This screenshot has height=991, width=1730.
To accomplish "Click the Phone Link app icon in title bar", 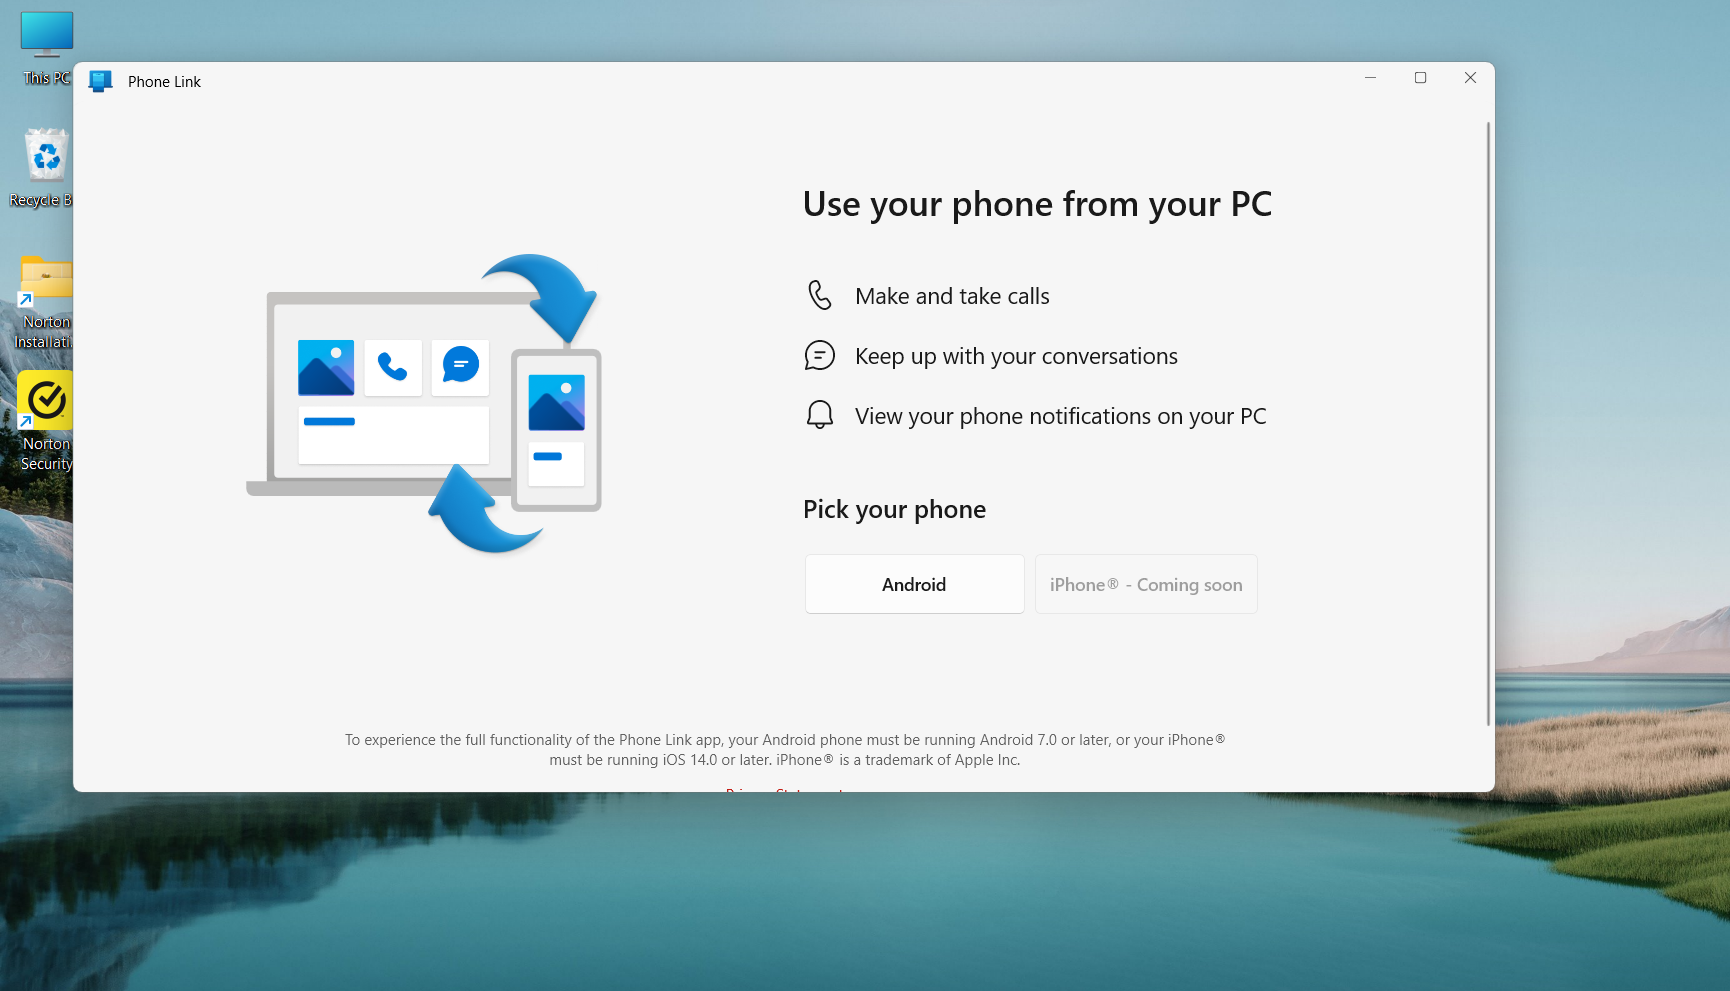I will tap(100, 81).
